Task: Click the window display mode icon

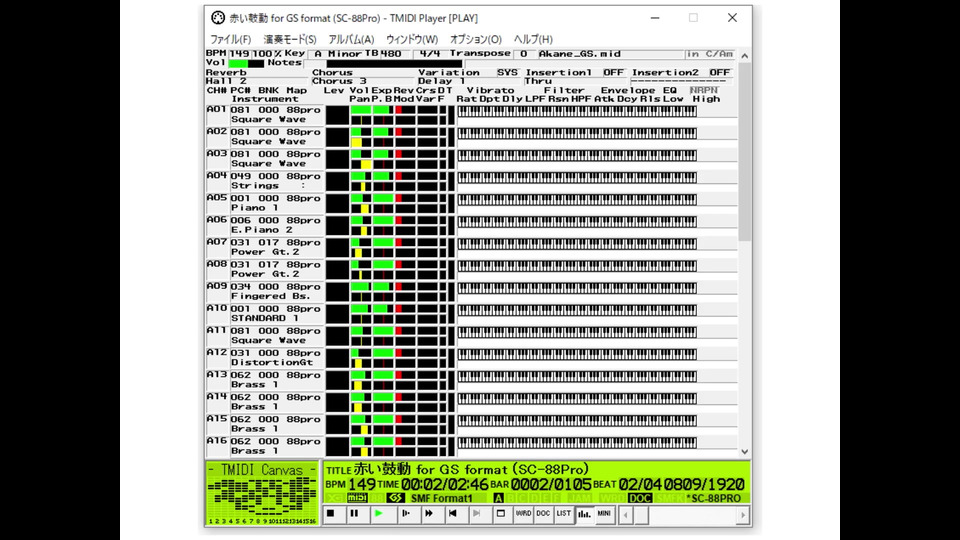Action: tap(501, 514)
